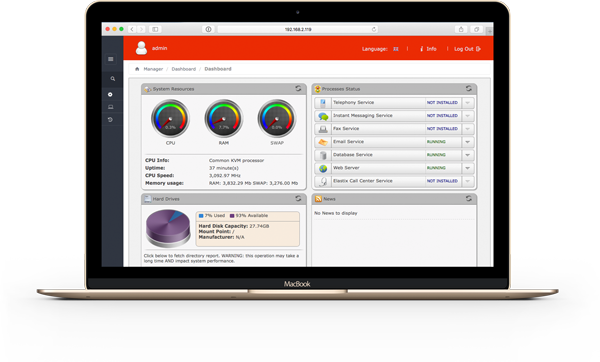Expand Email Service options dropdown

pos(468,142)
